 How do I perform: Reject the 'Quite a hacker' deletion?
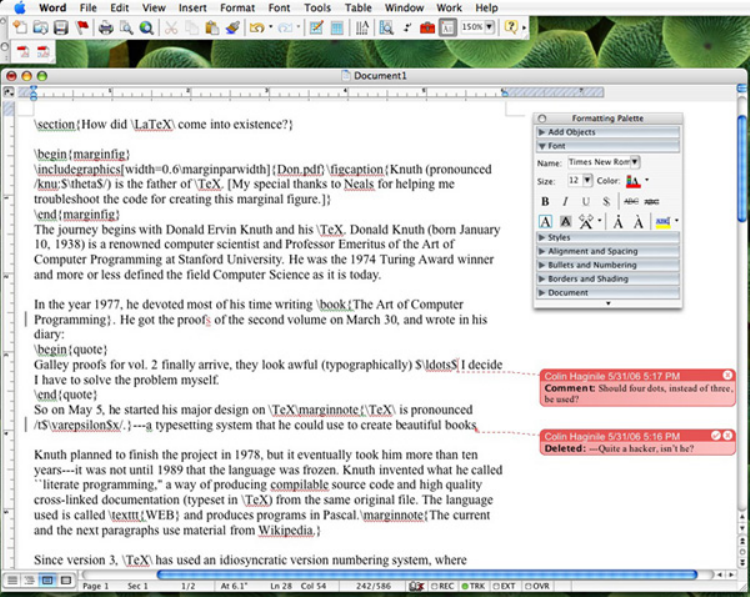click(x=728, y=435)
